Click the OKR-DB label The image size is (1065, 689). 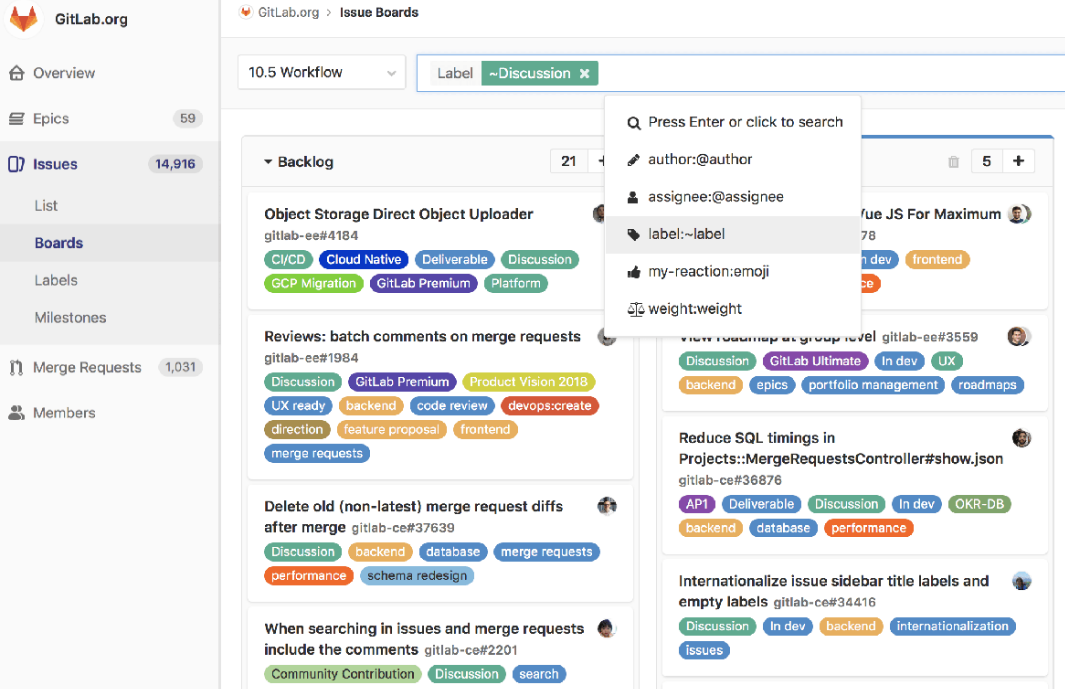click(x=979, y=504)
